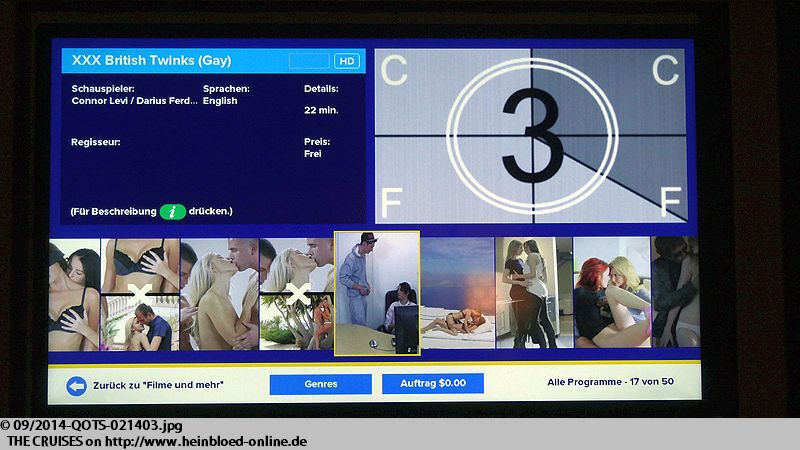Click the countdown preview video panel

click(531, 136)
